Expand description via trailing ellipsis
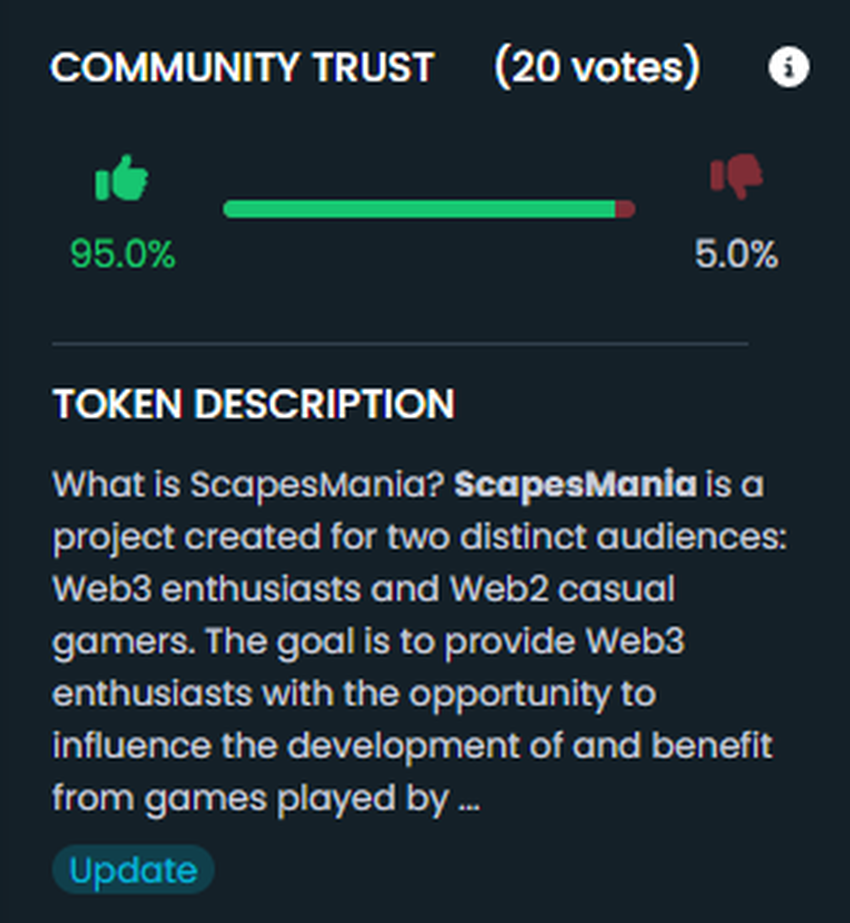This screenshot has height=923, width=850. tap(468, 799)
